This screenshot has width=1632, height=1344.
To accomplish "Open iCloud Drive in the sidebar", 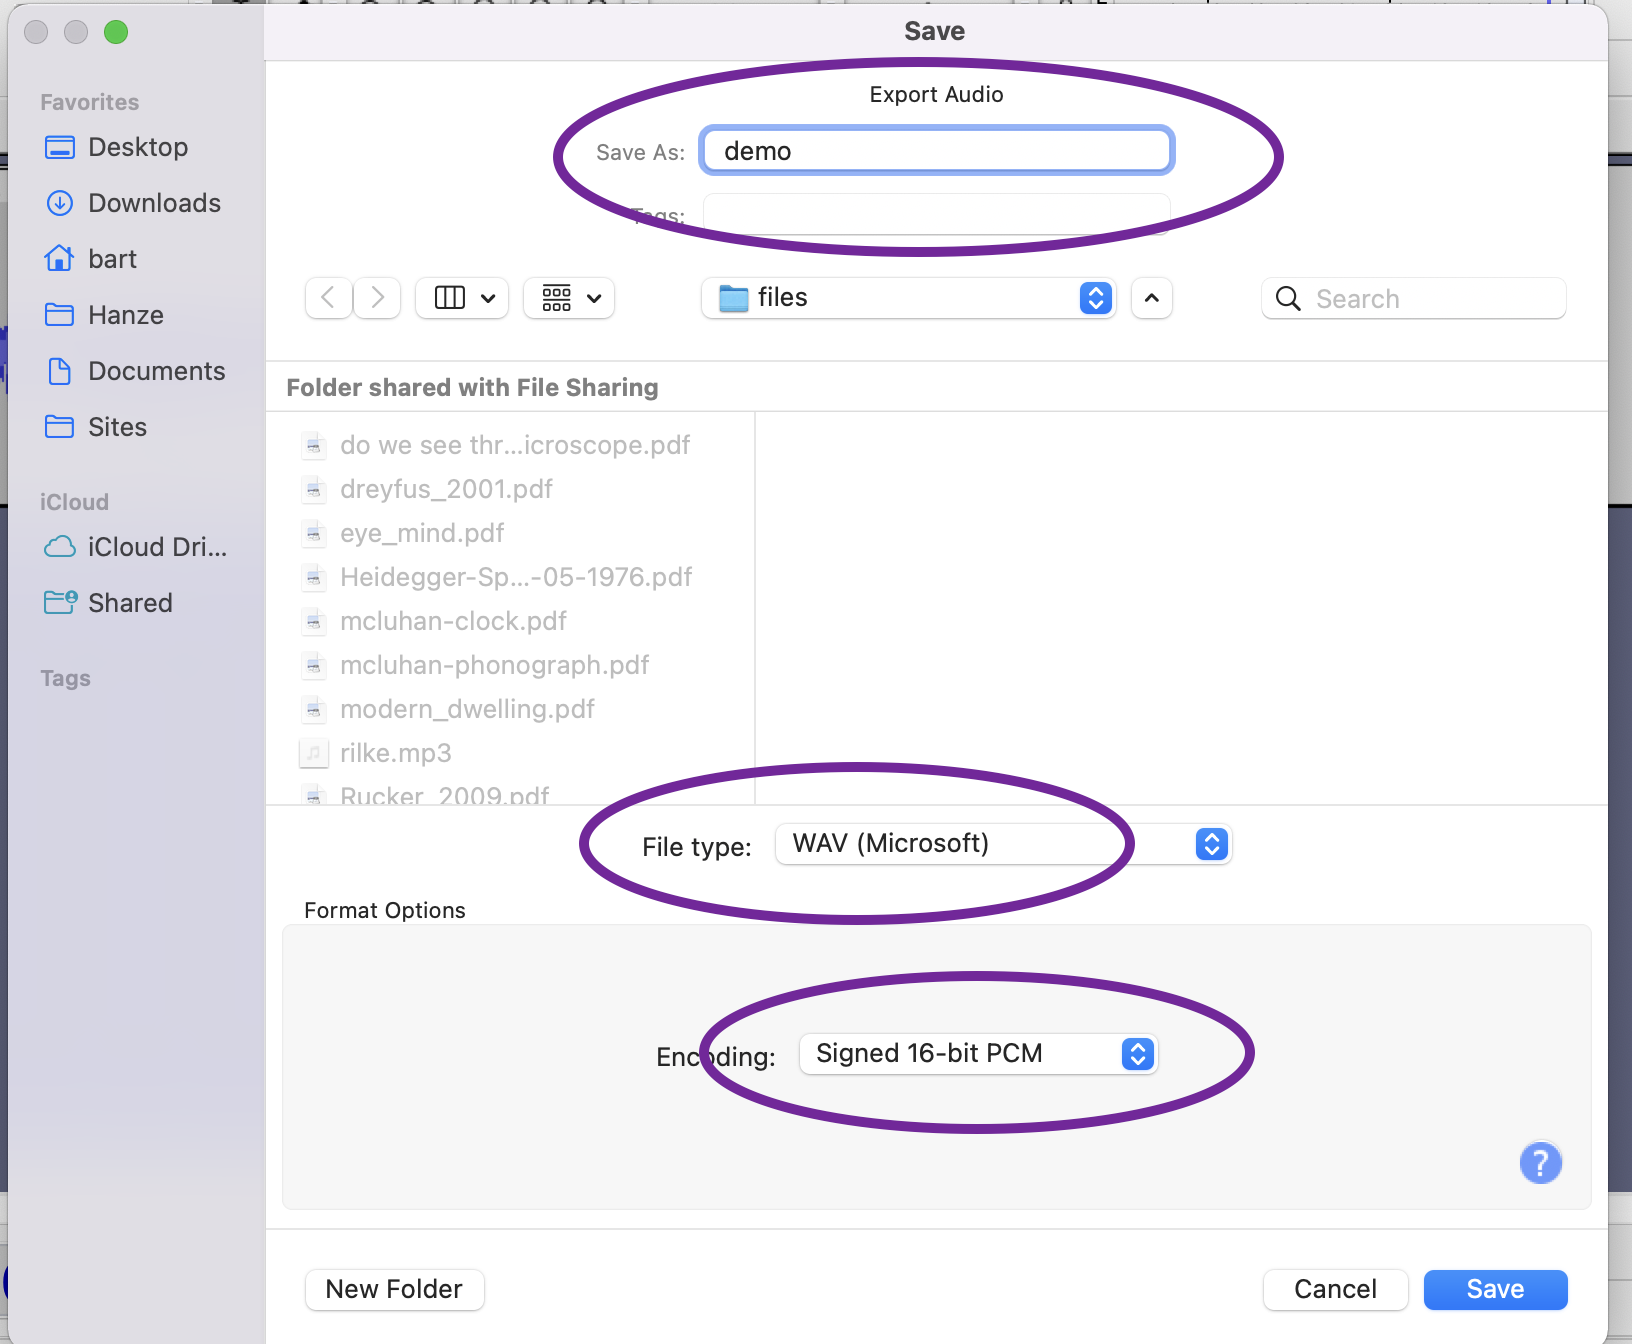I will 156,547.
